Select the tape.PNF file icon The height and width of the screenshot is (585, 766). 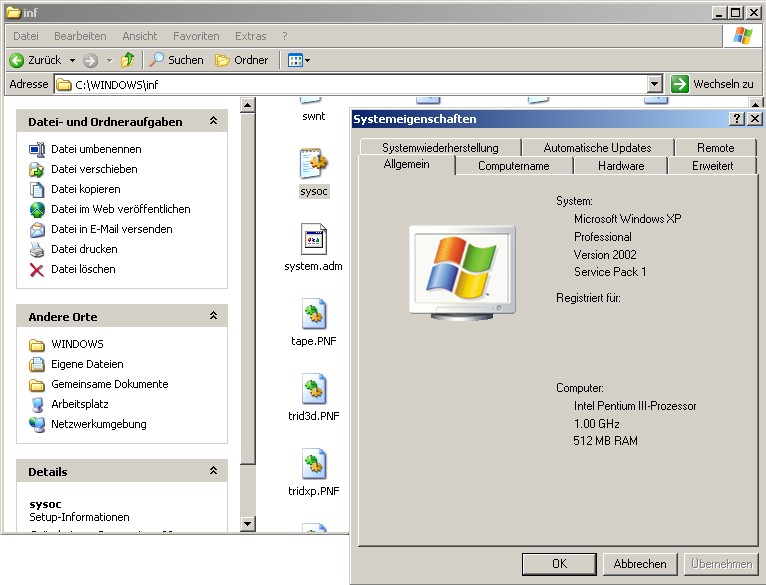tap(314, 314)
